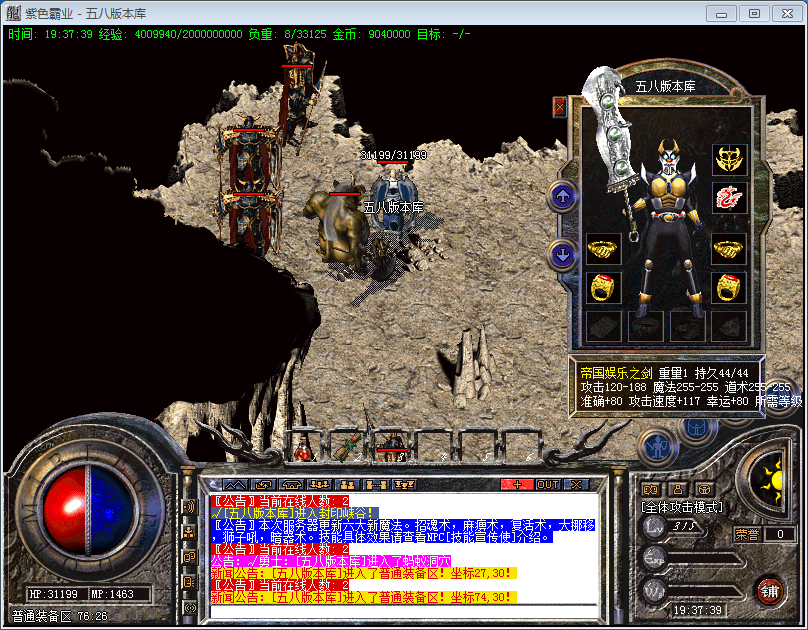Click the blue up arrow on character panel

563,196
